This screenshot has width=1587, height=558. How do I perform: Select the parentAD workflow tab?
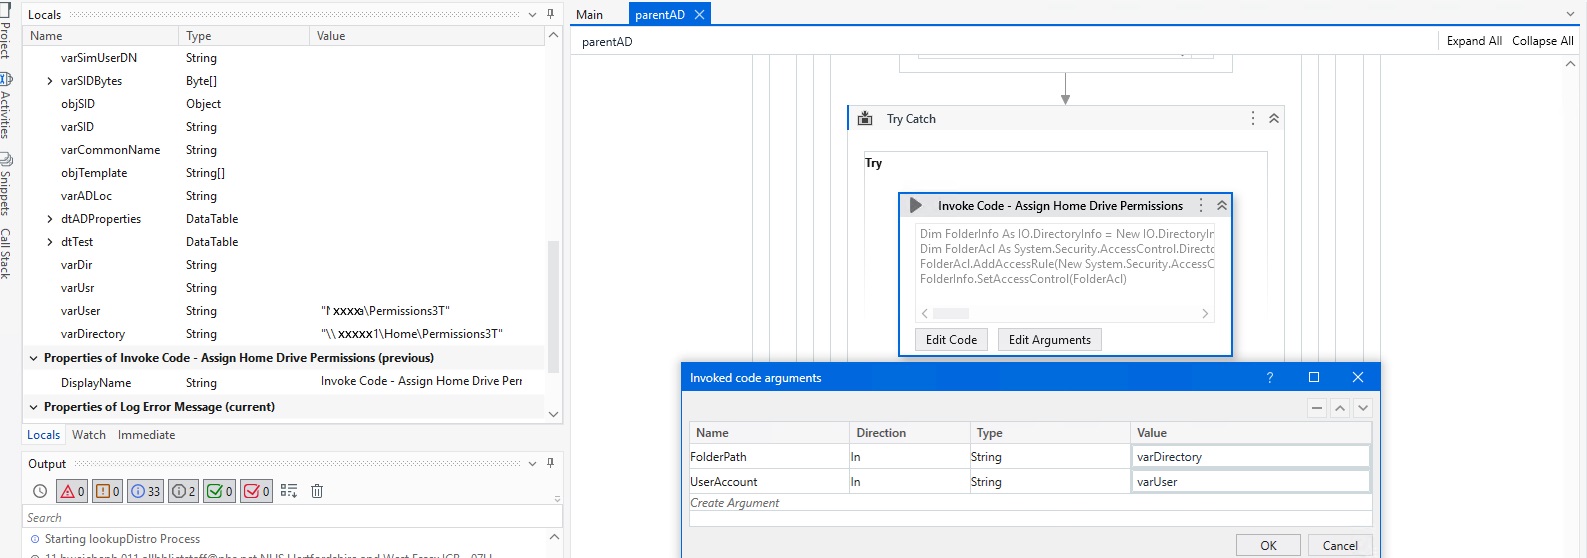coord(660,15)
